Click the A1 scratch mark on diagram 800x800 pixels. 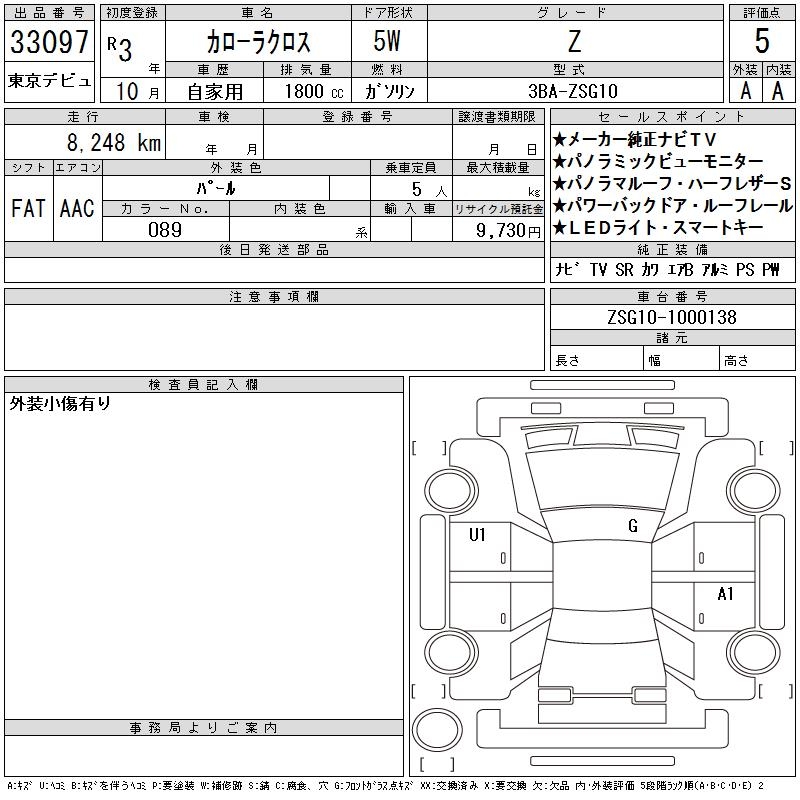coord(725,593)
